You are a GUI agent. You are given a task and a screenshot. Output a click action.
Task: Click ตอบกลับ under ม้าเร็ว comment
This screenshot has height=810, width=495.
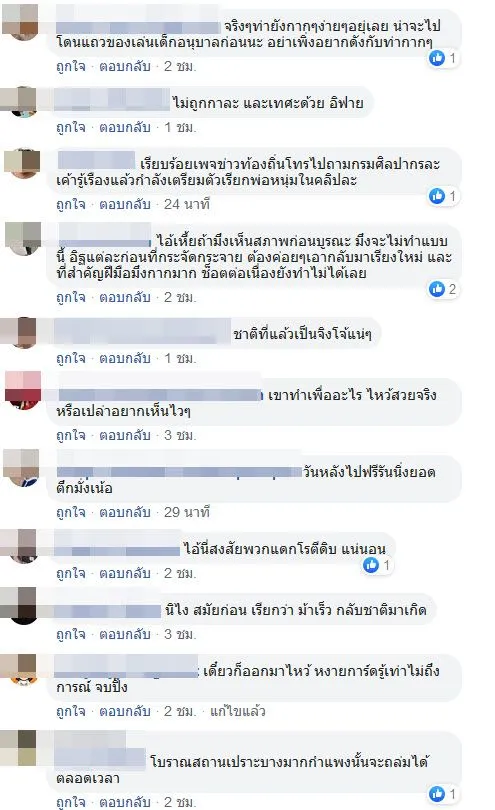click(125, 634)
